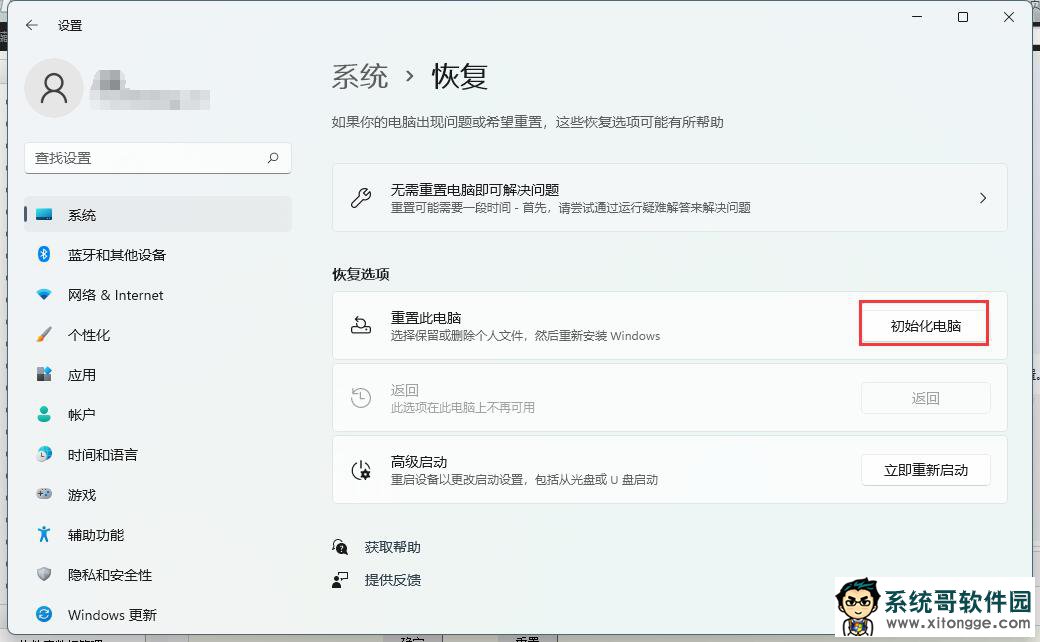Click the 立即重新启动 button
This screenshot has height=642, width=1040.
pos(925,470)
